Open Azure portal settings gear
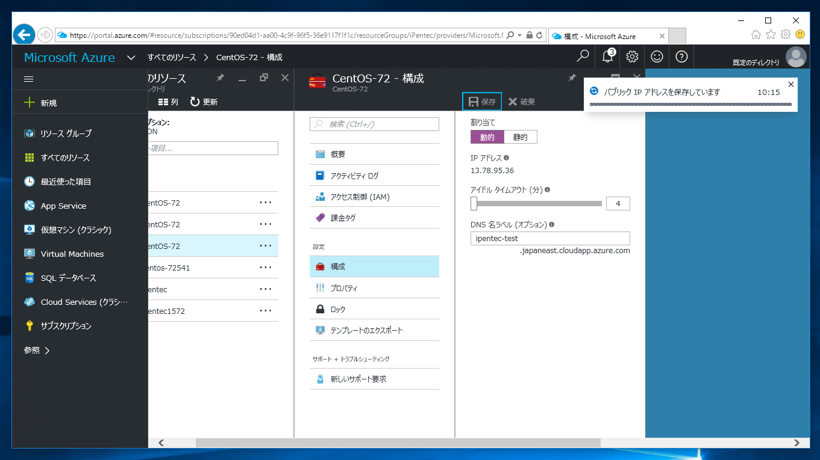The width and height of the screenshot is (820, 460). click(632, 56)
